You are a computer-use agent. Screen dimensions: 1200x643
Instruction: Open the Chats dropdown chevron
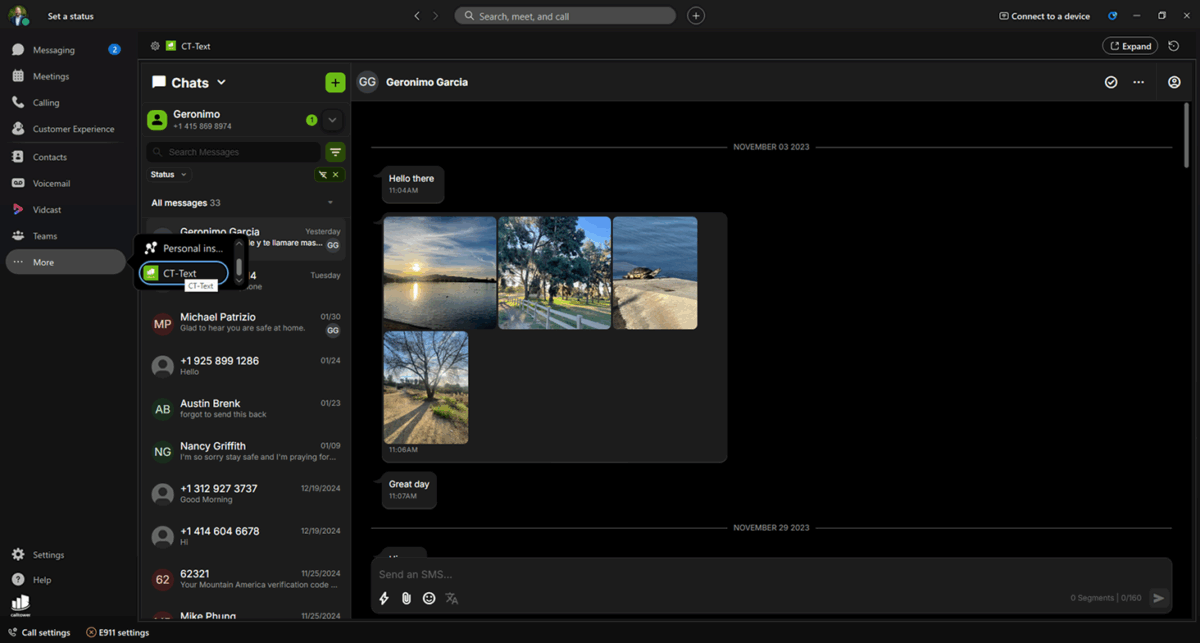(x=222, y=83)
